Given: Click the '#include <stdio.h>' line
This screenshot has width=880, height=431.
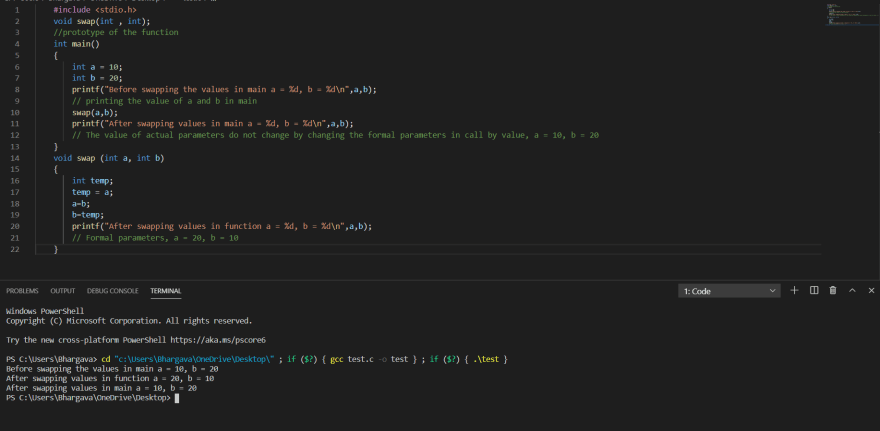Looking at the screenshot, I should pos(95,10).
